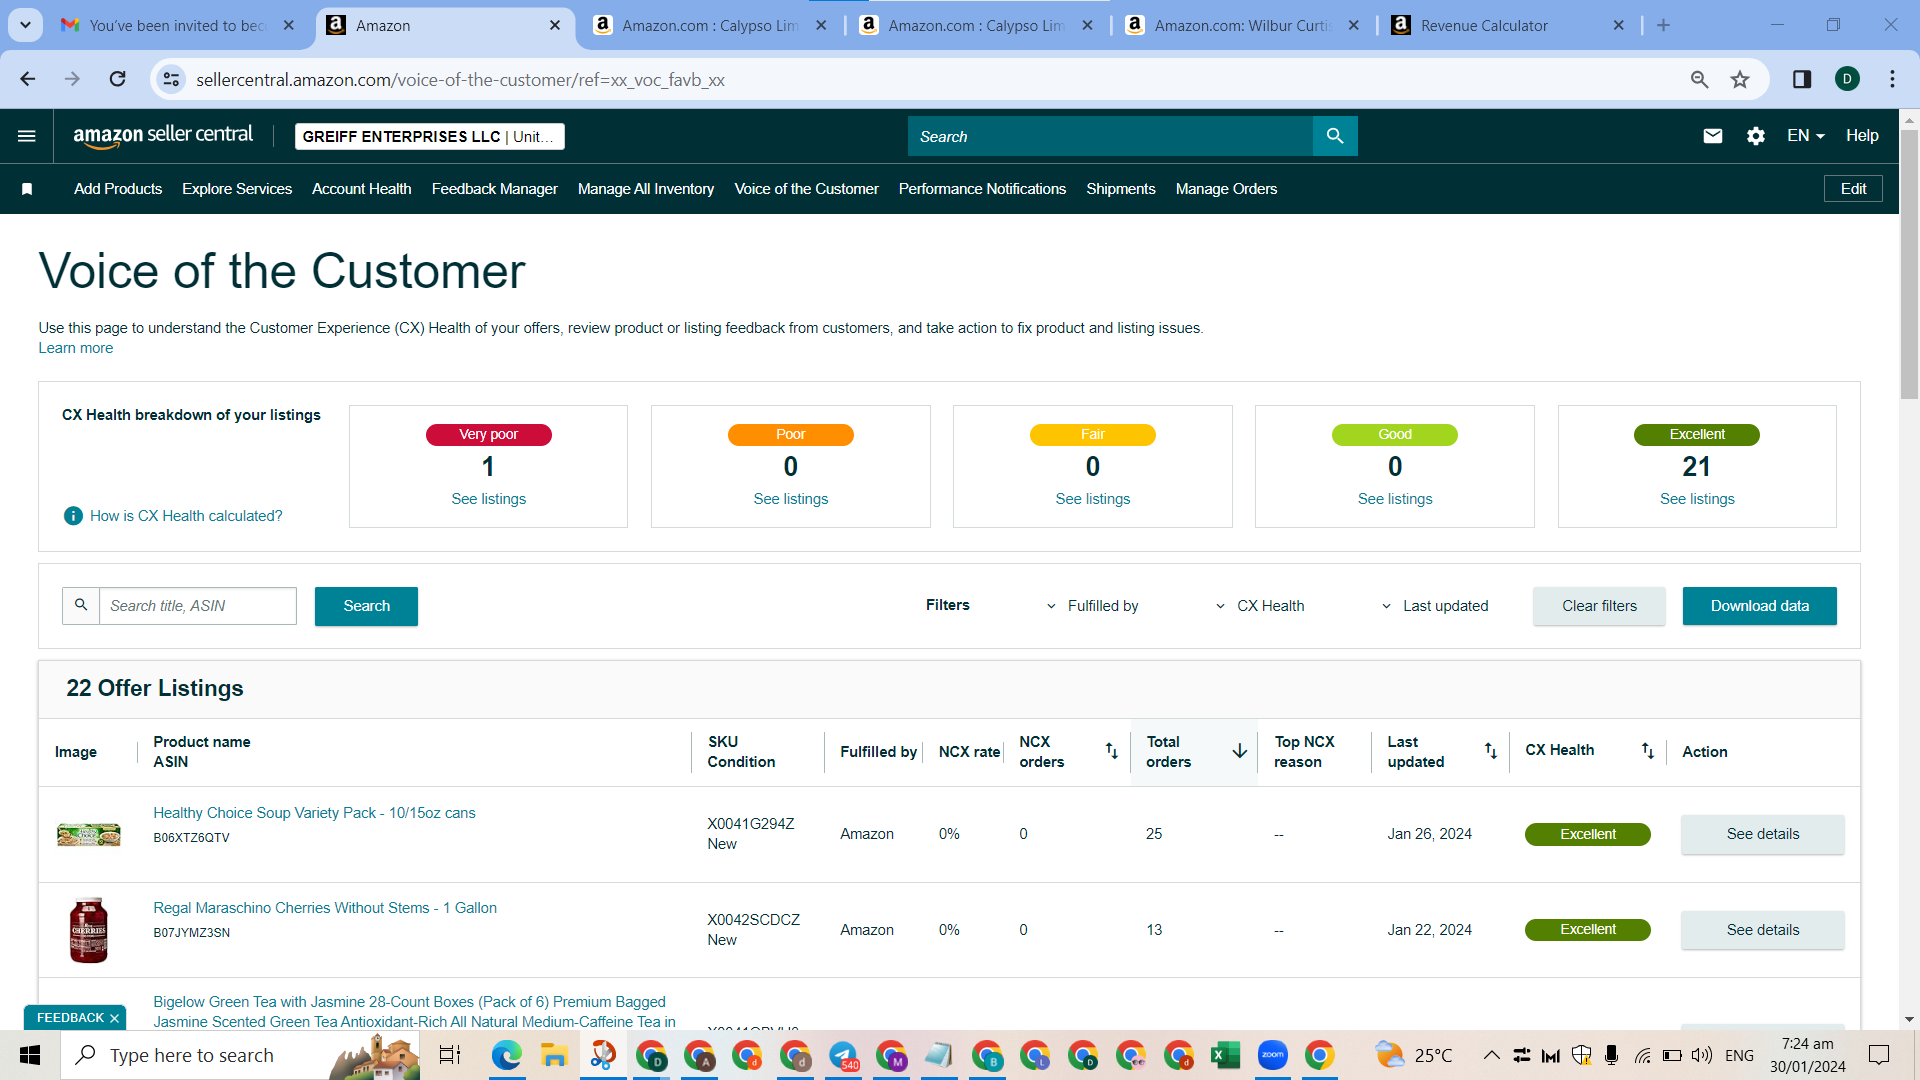Click Download data button
Viewport: 1920px width, 1080px height.
pyautogui.click(x=1759, y=606)
